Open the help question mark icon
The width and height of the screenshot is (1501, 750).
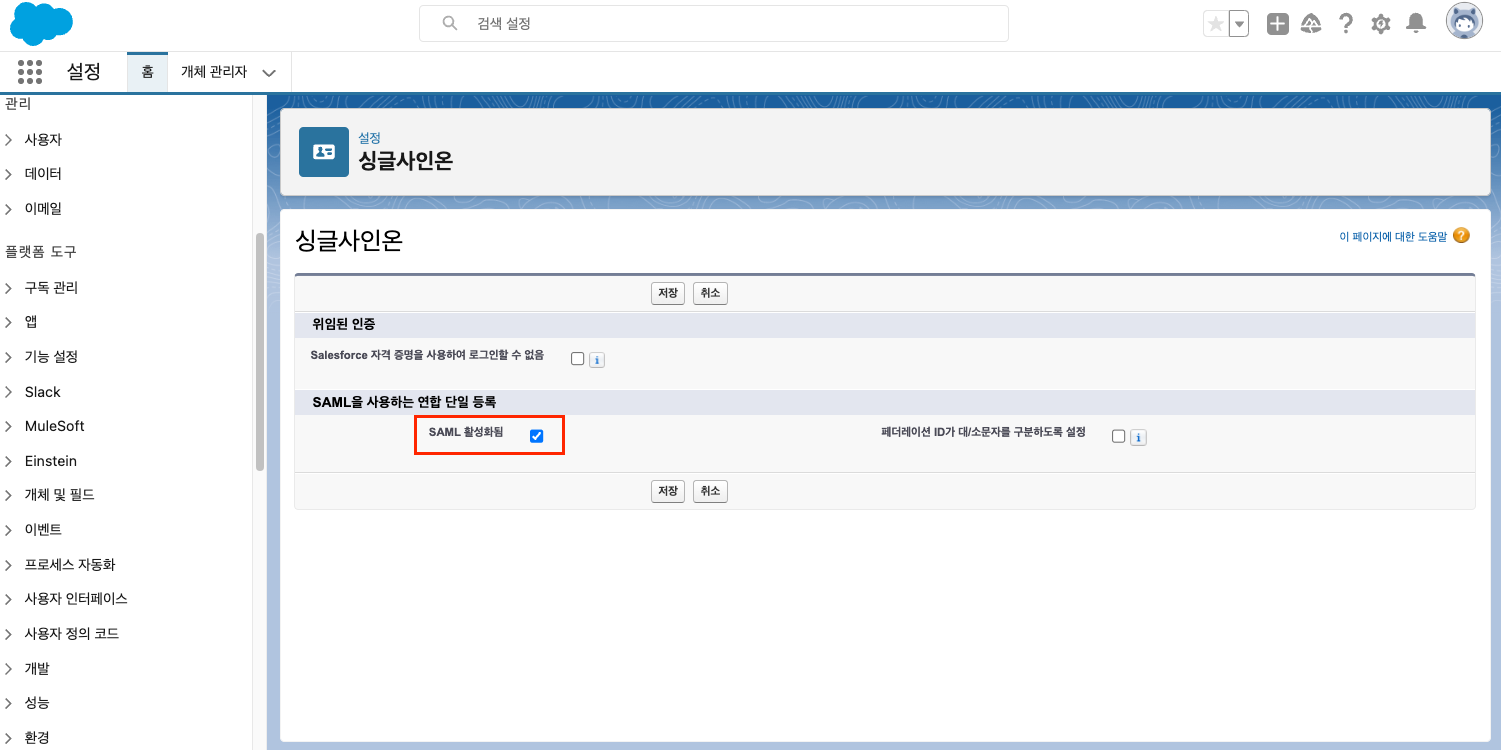1346,24
